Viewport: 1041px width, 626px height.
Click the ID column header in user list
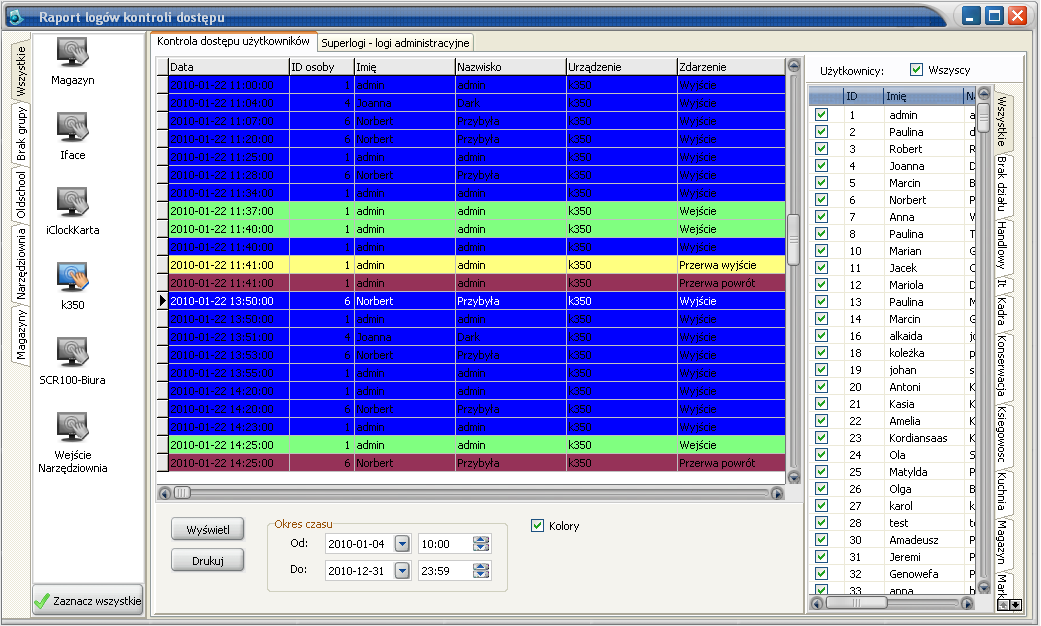[863, 96]
